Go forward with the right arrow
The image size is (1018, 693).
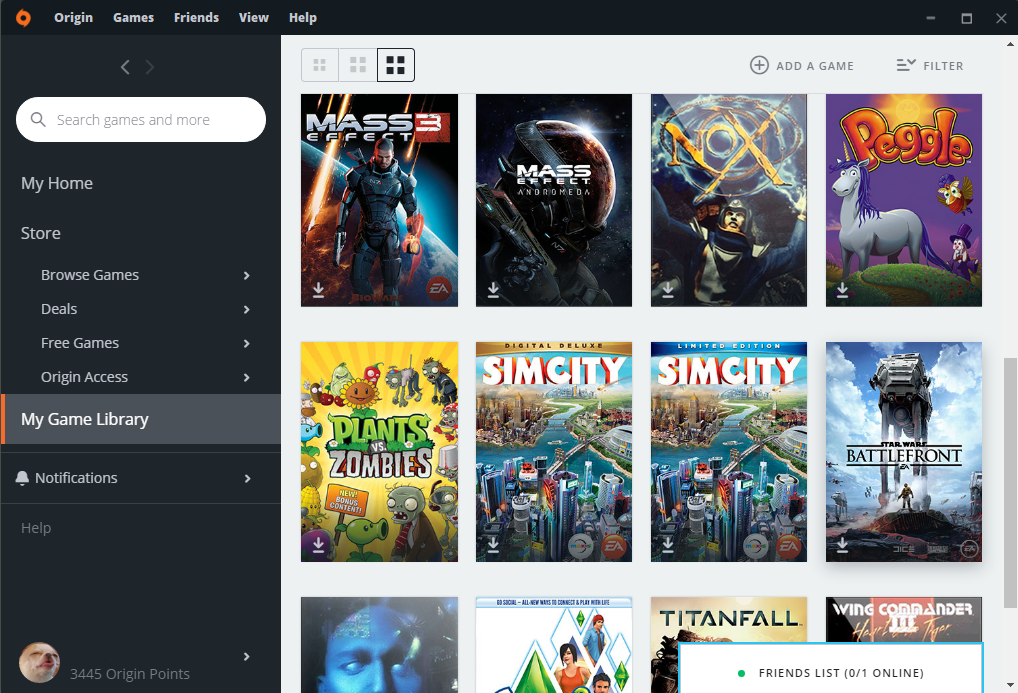point(150,67)
